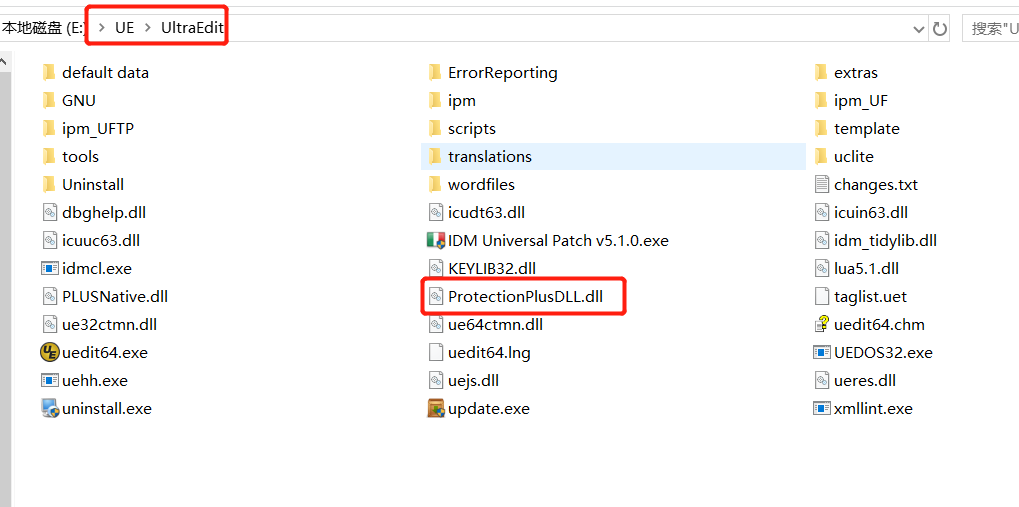
Task: Click the scroll up arrow on left scrollbar
Action: click(3, 62)
